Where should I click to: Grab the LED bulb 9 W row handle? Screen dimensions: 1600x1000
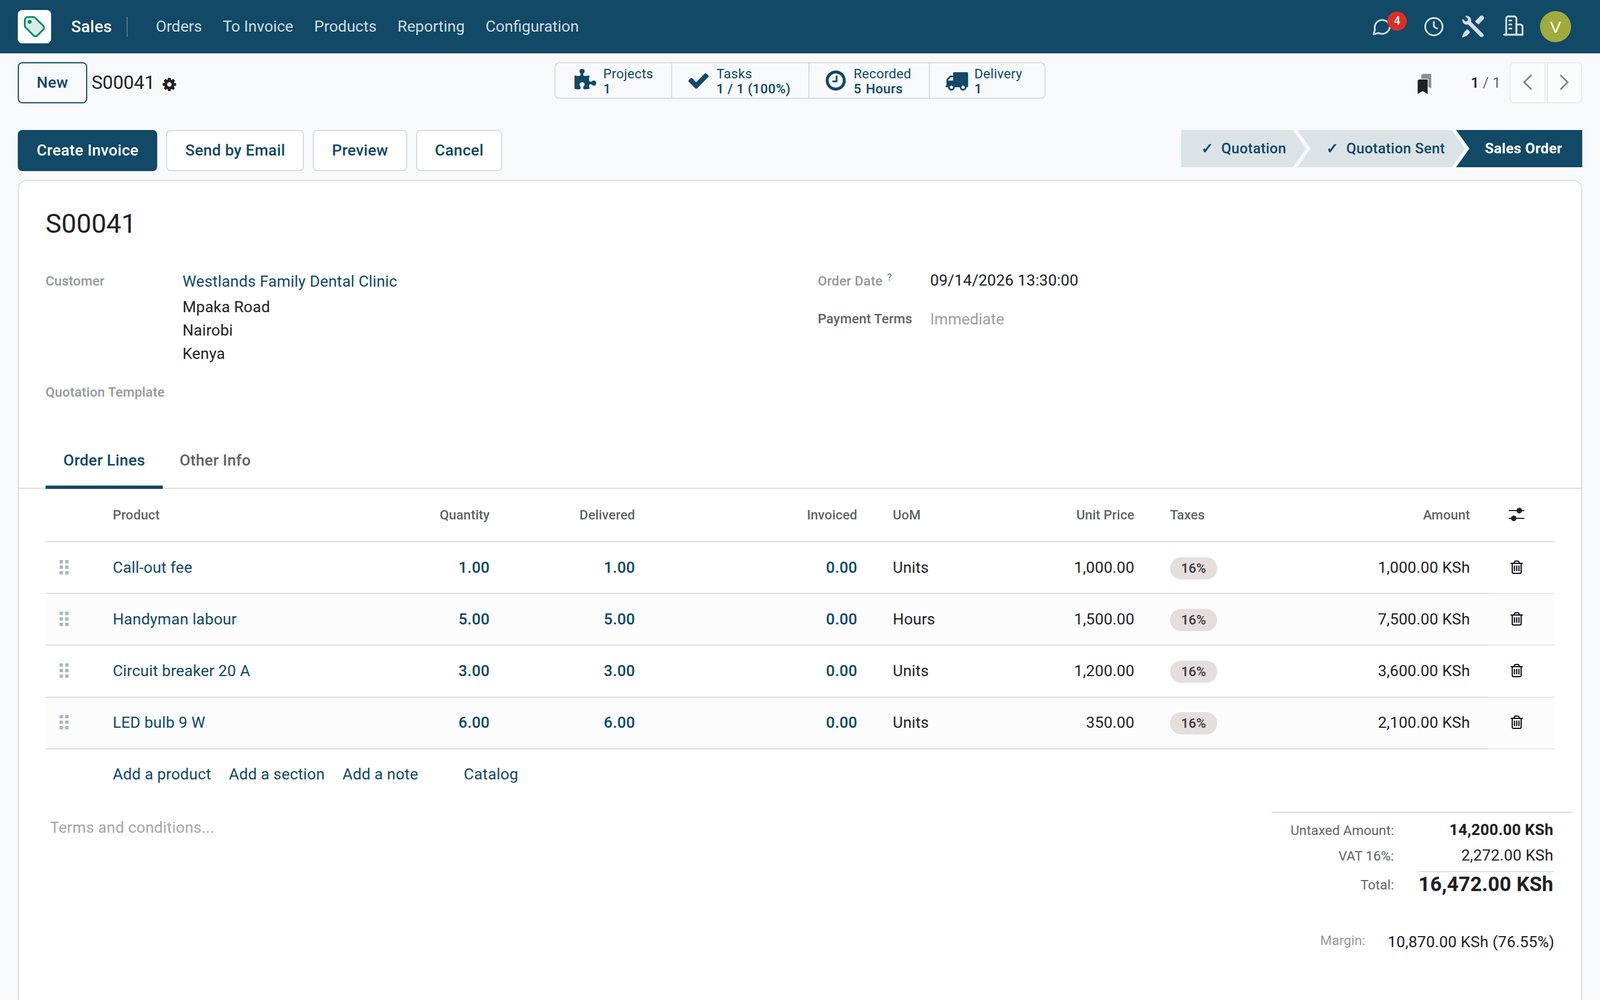[x=64, y=722]
